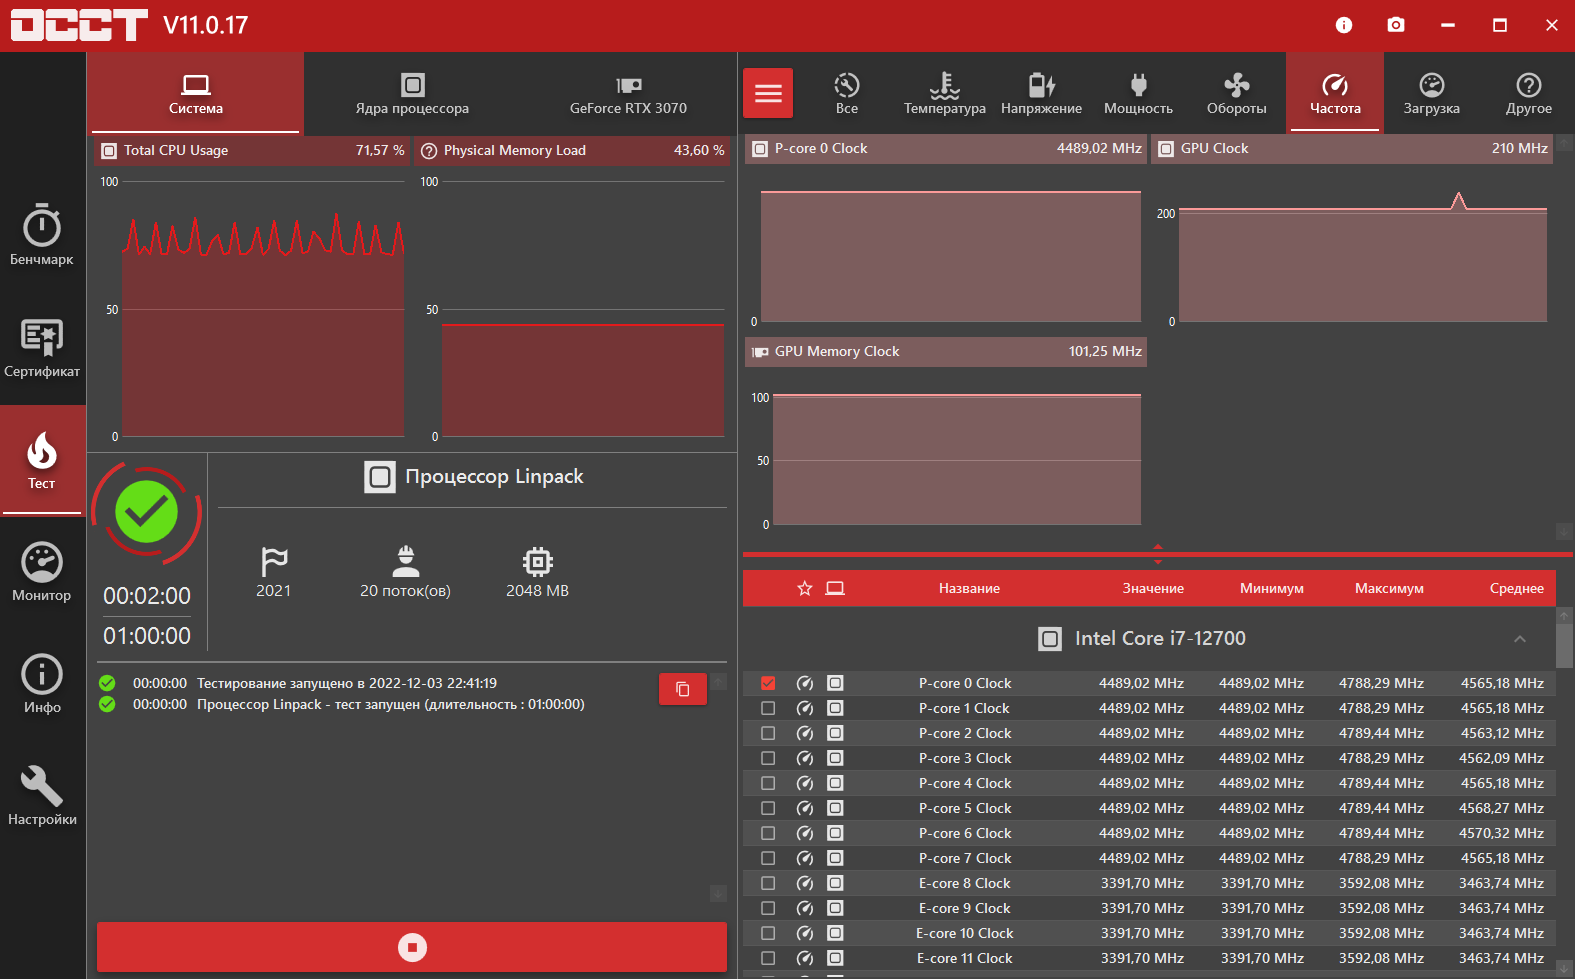
Task: Open the GeForce RTX 3070 tab
Action: pos(628,93)
